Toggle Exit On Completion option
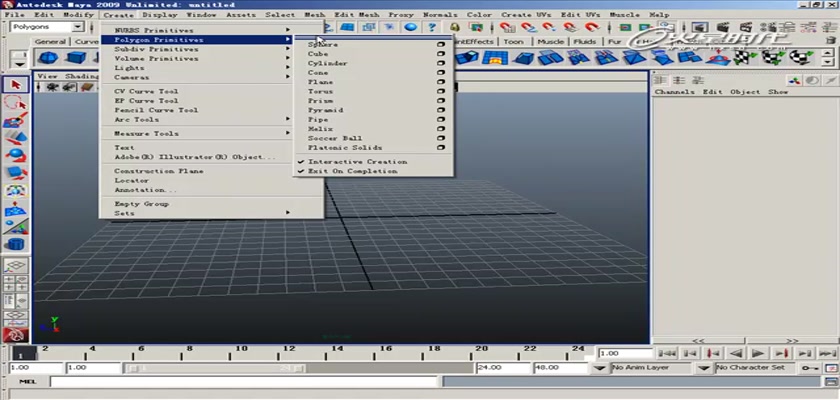This screenshot has width=840, height=400. tap(352, 171)
